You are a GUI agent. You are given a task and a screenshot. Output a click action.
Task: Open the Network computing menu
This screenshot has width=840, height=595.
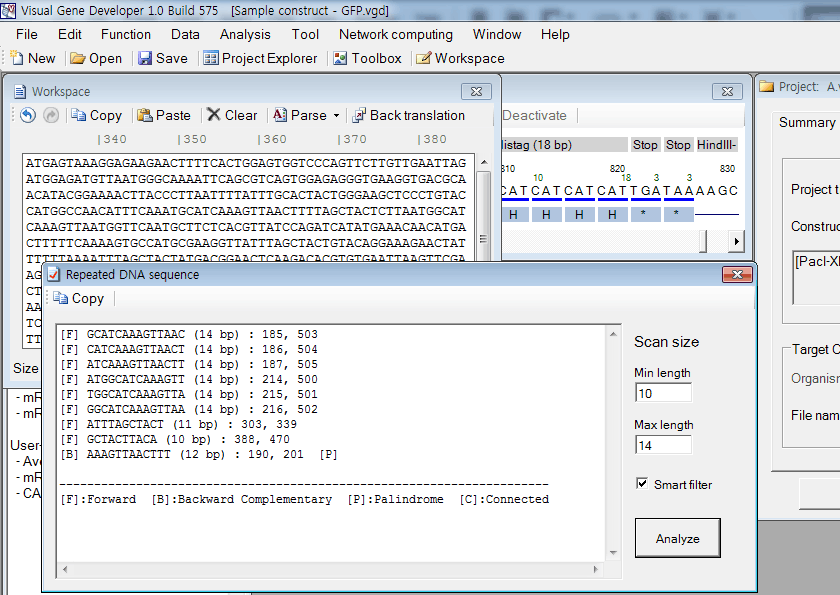coord(395,34)
